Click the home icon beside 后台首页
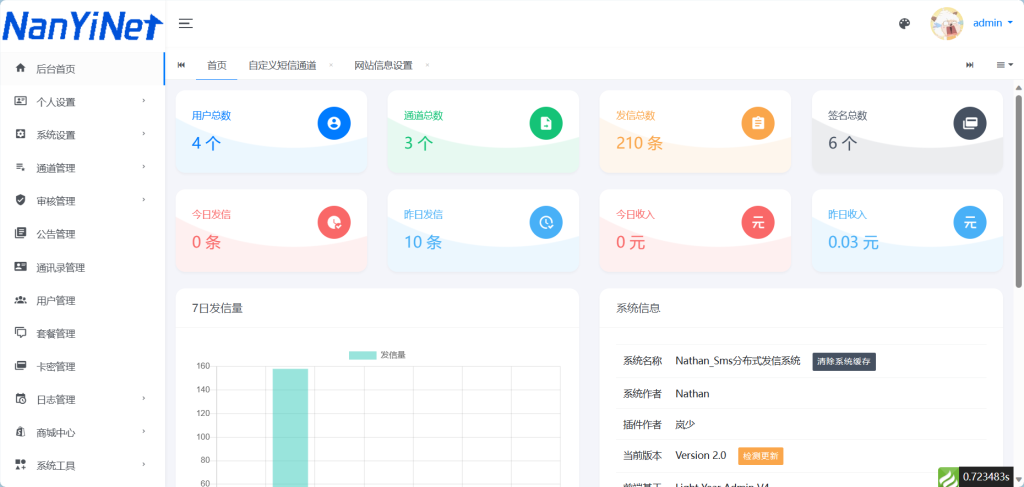This screenshot has width=1024, height=487. (20, 68)
